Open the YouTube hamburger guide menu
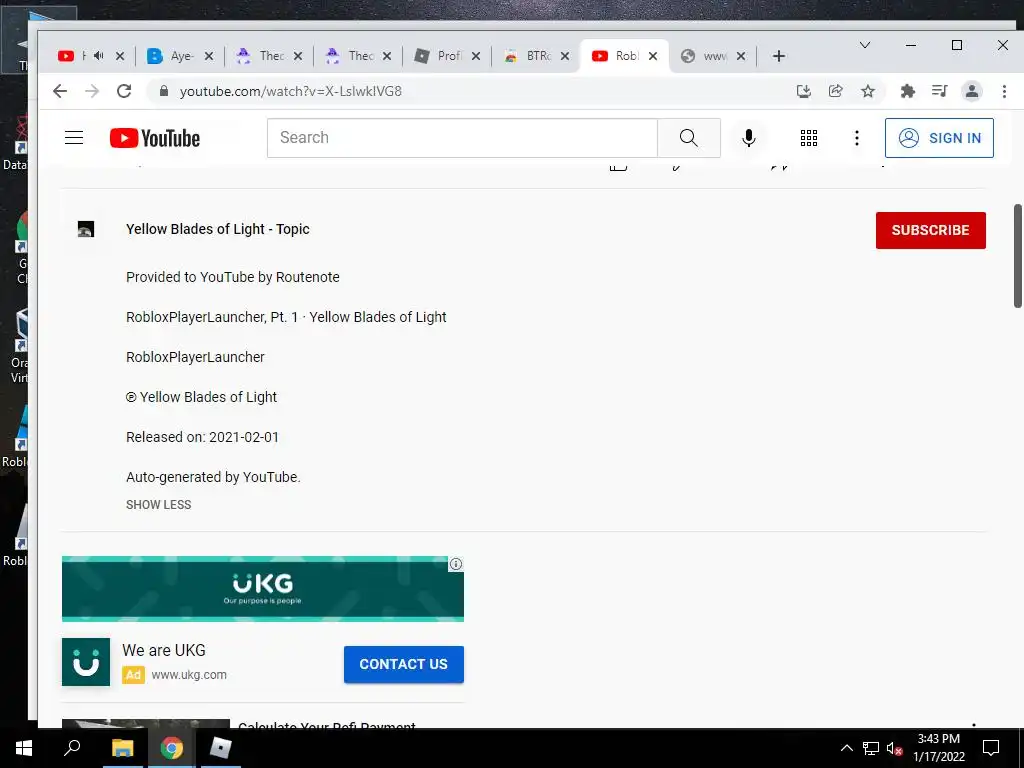This screenshot has width=1024, height=768. pos(74,138)
